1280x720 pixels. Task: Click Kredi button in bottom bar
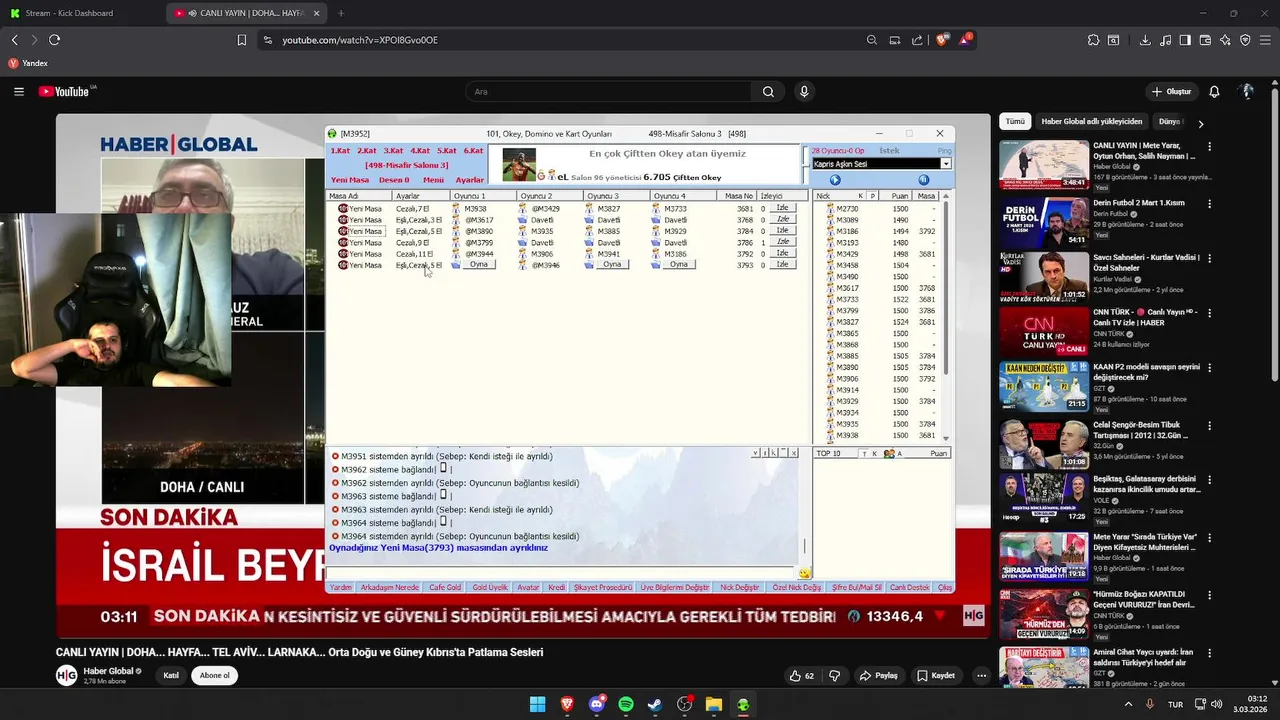(557, 588)
